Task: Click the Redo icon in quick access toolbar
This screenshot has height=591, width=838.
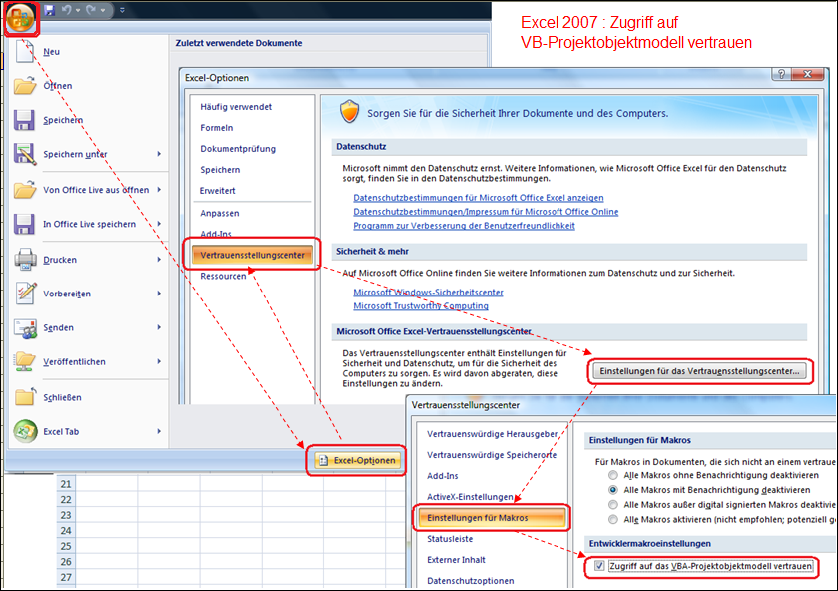Action: pos(91,10)
